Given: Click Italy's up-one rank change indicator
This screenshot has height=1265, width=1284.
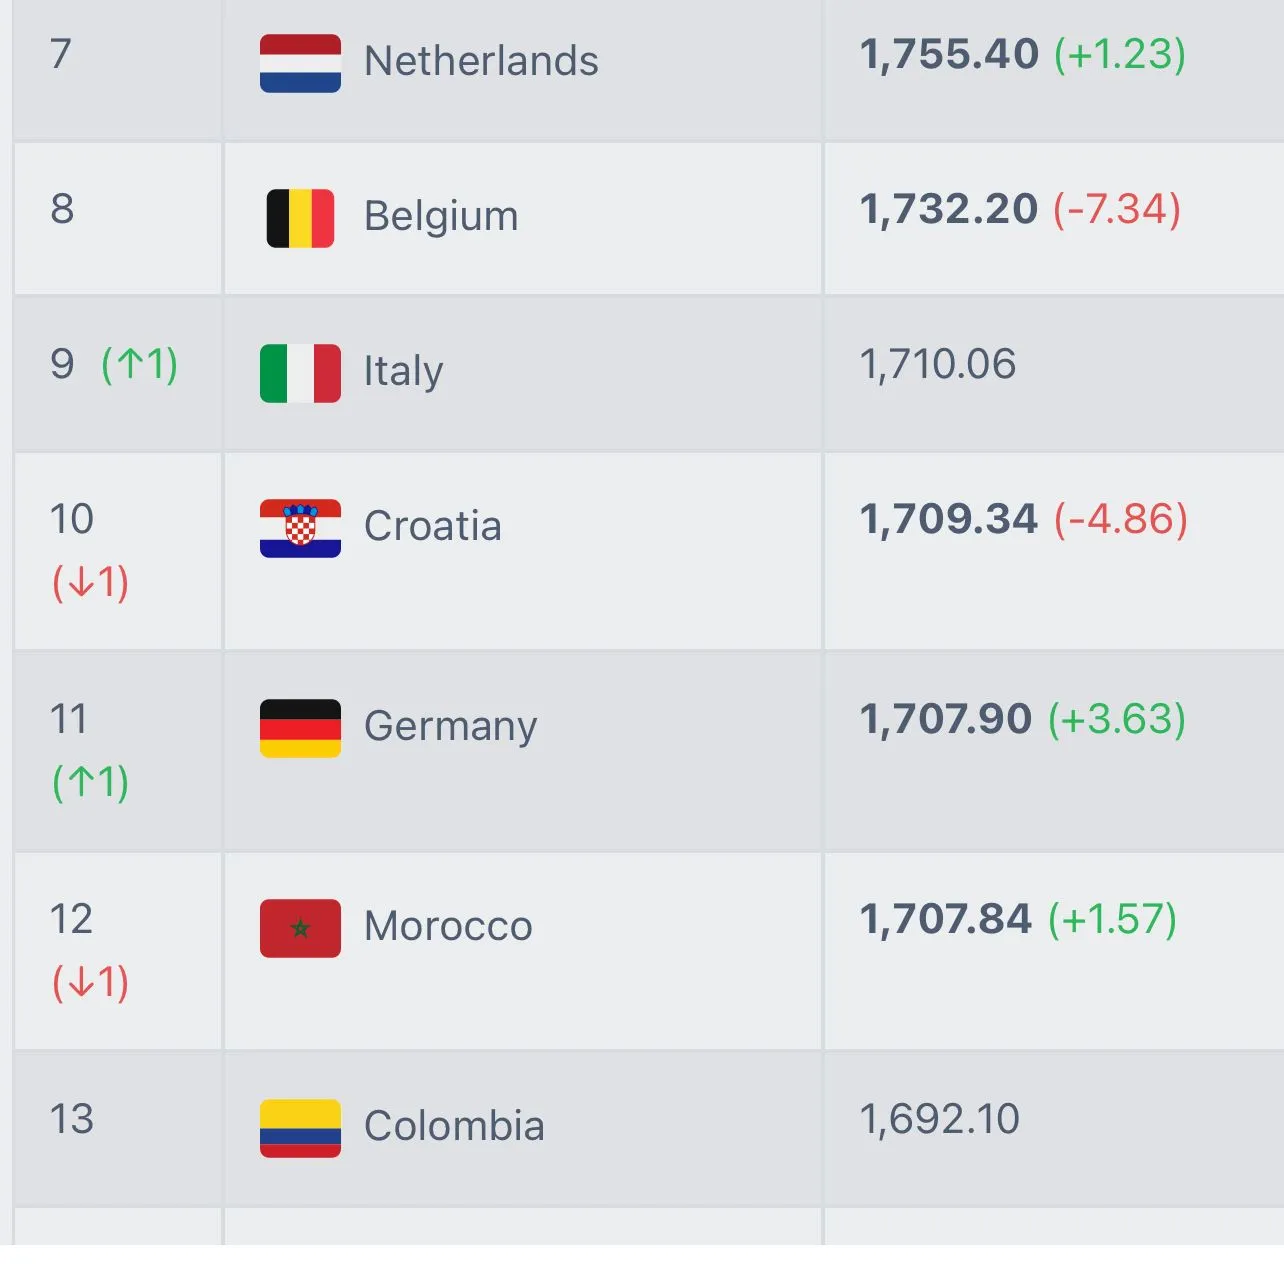Looking at the screenshot, I should point(139,364).
